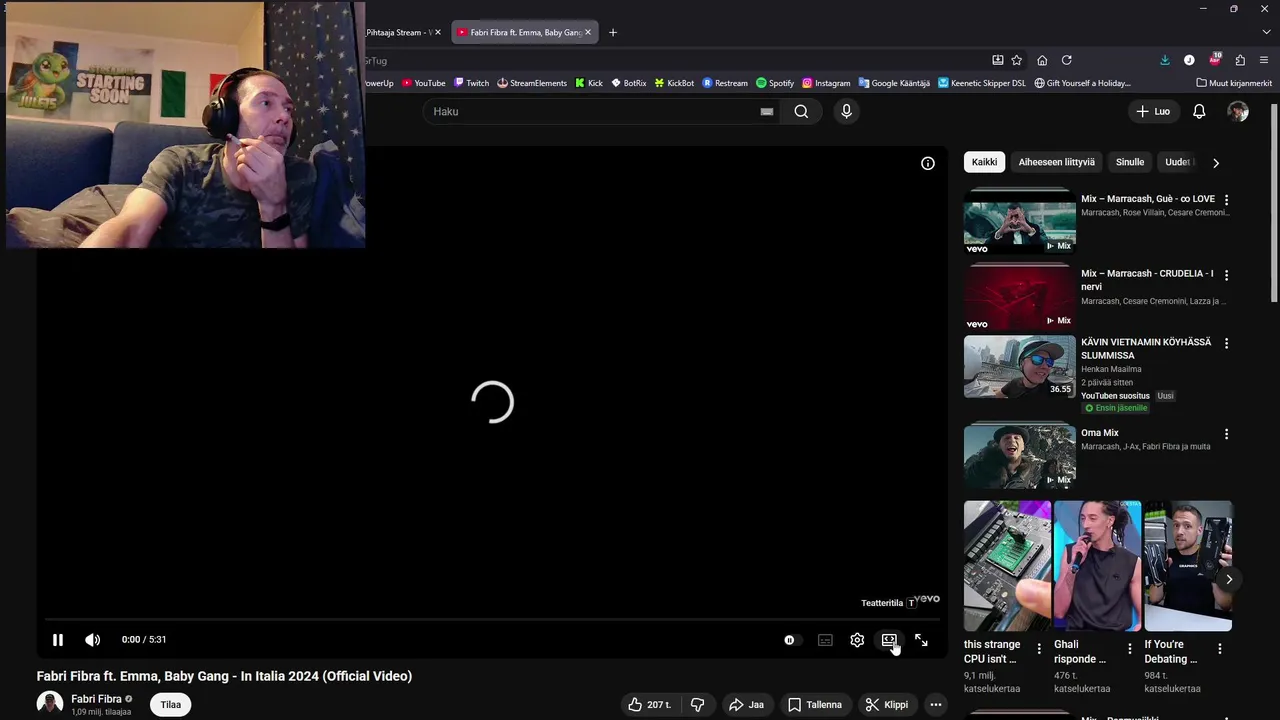Viewport: 1280px width, 720px height.
Task: Open options for 'this strange CPU' short
Action: coord(1039,649)
